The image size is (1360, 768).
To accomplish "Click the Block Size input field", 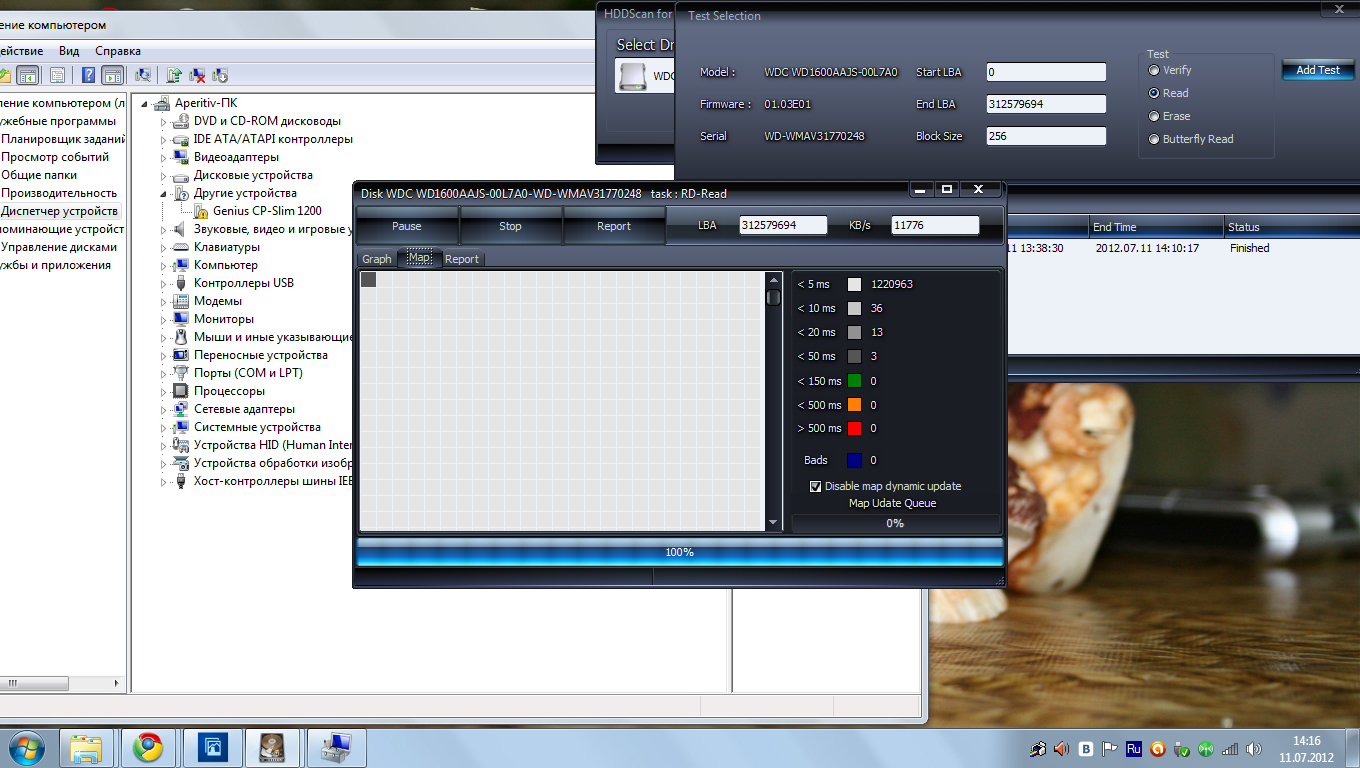I will tap(1046, 136).
